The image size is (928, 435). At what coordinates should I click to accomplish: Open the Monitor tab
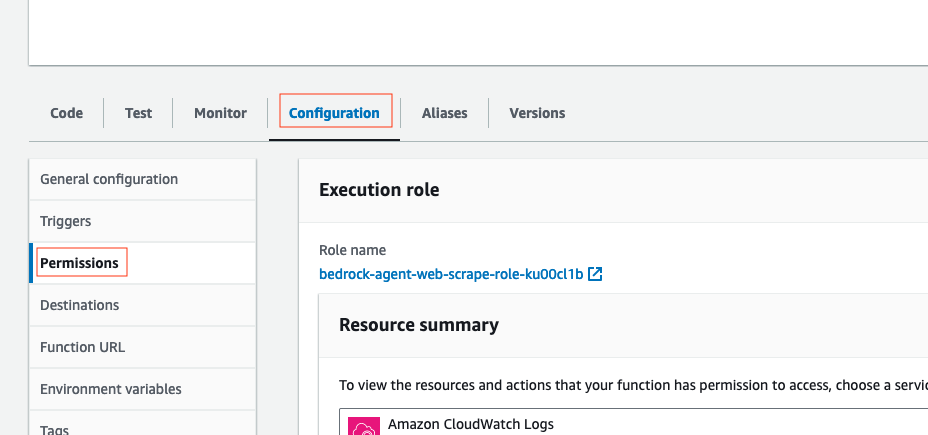[x=220, y=113]
